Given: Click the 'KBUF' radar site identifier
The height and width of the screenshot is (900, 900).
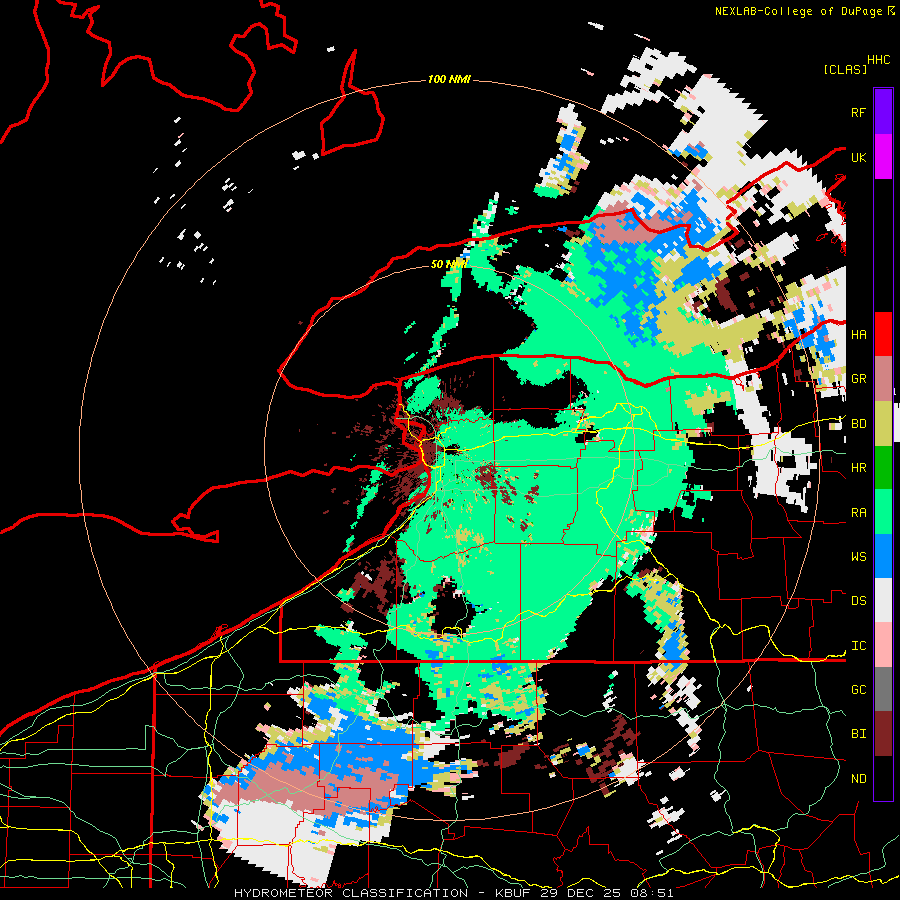Looking at the screenshot, I should point(514,893).
